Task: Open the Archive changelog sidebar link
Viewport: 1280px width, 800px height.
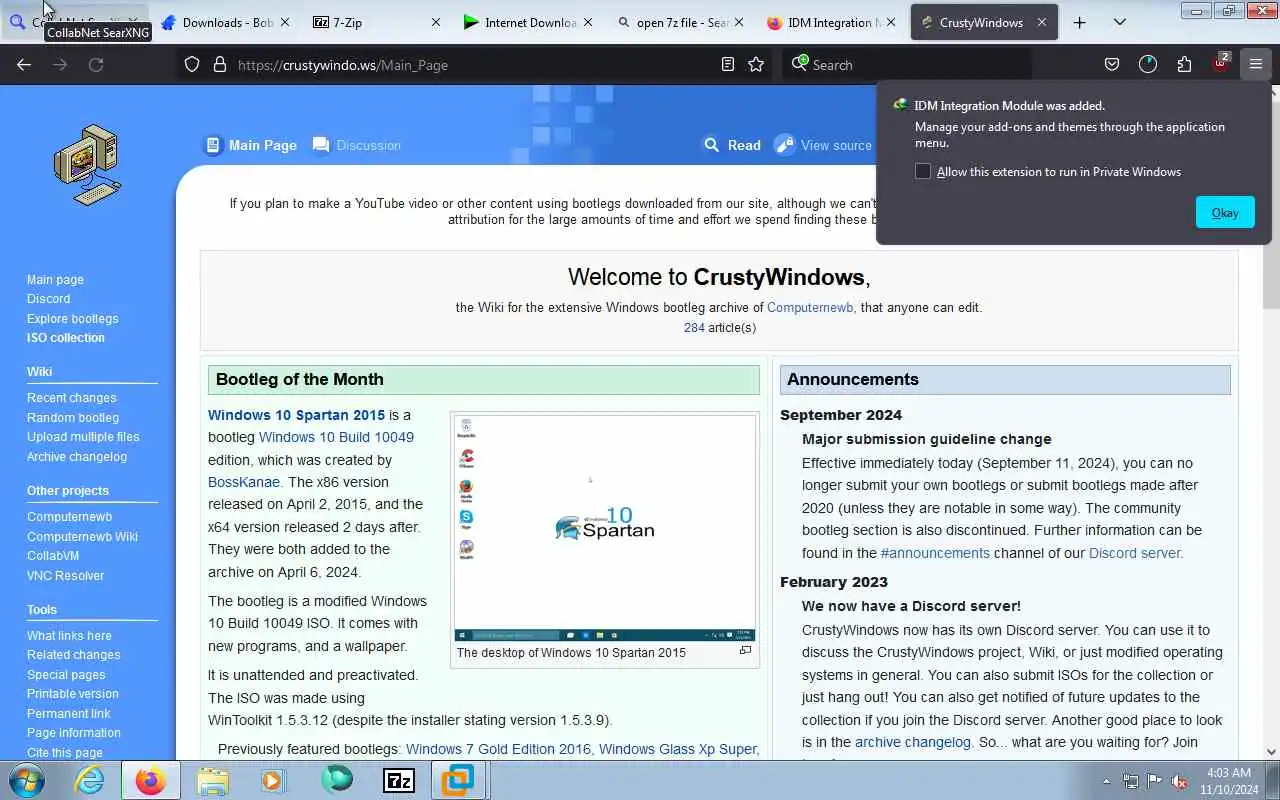Action: (77, 457)
